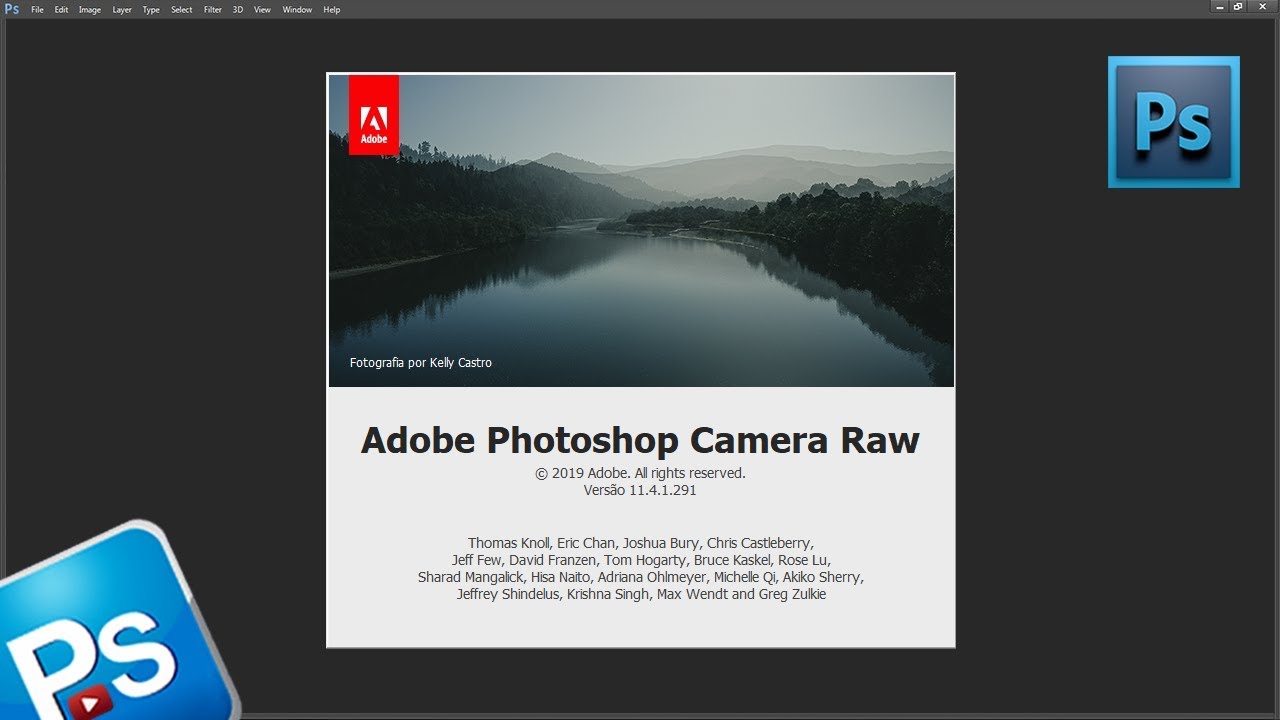This screenshot has height=720, width=1280.
Task: Click the Ps application icon in menu bar
Action: coord(12,9)
